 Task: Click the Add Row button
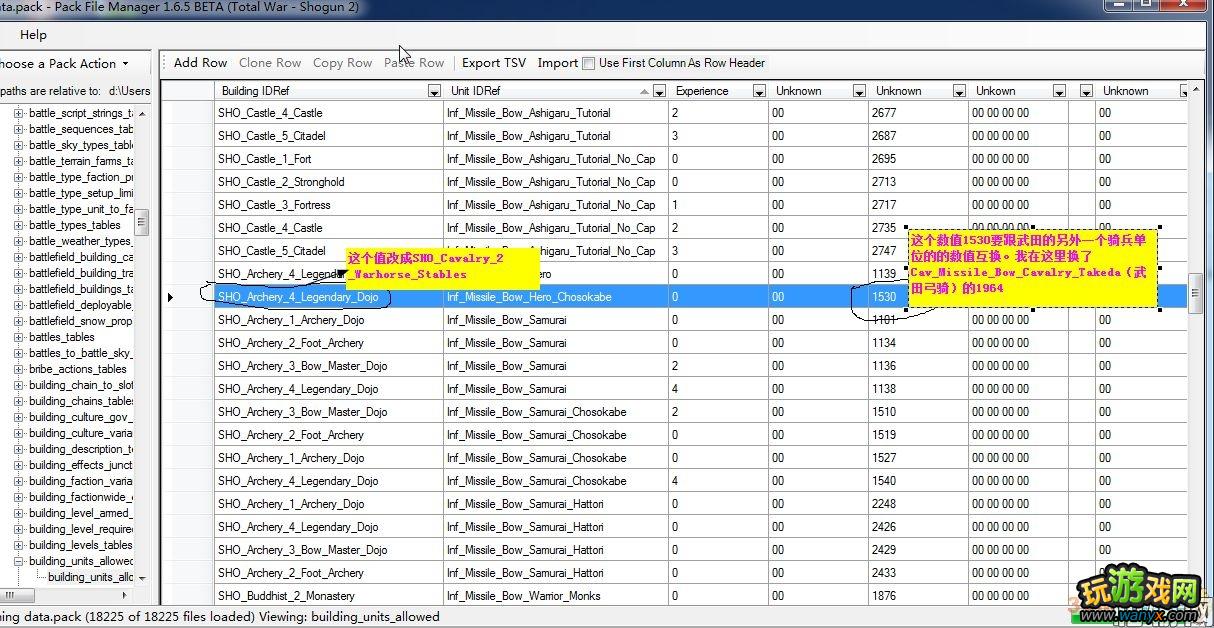point(200,62)
